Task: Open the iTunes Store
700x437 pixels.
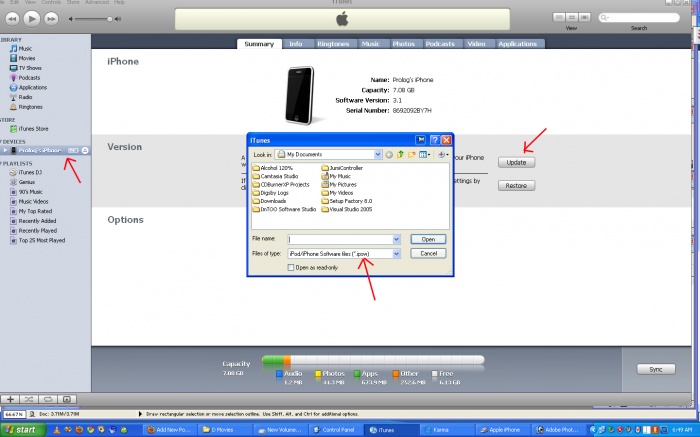Action: pos(33,129)
